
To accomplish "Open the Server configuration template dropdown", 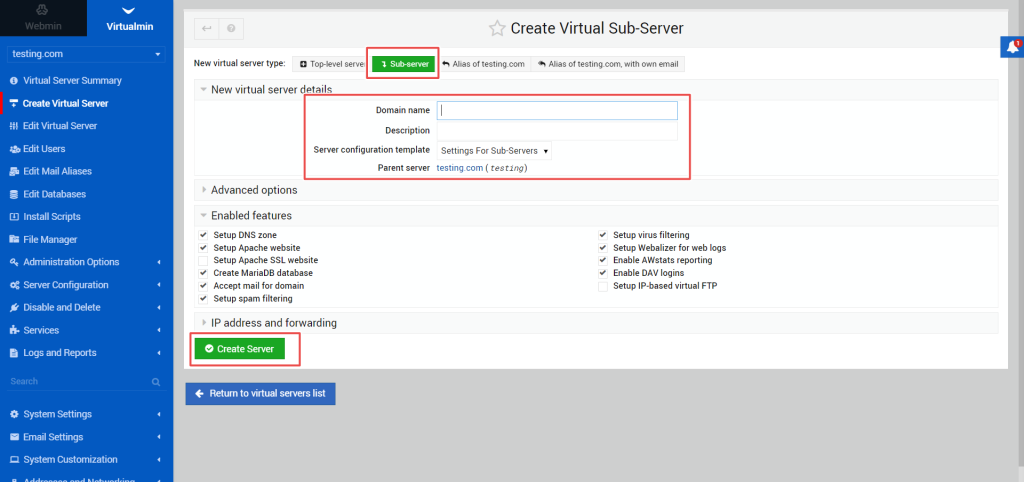I will point(495,151).
